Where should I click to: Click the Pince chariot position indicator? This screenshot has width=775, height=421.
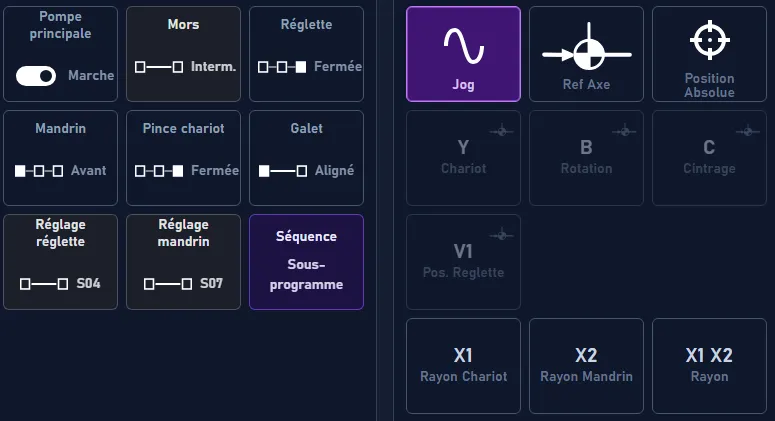159,171
